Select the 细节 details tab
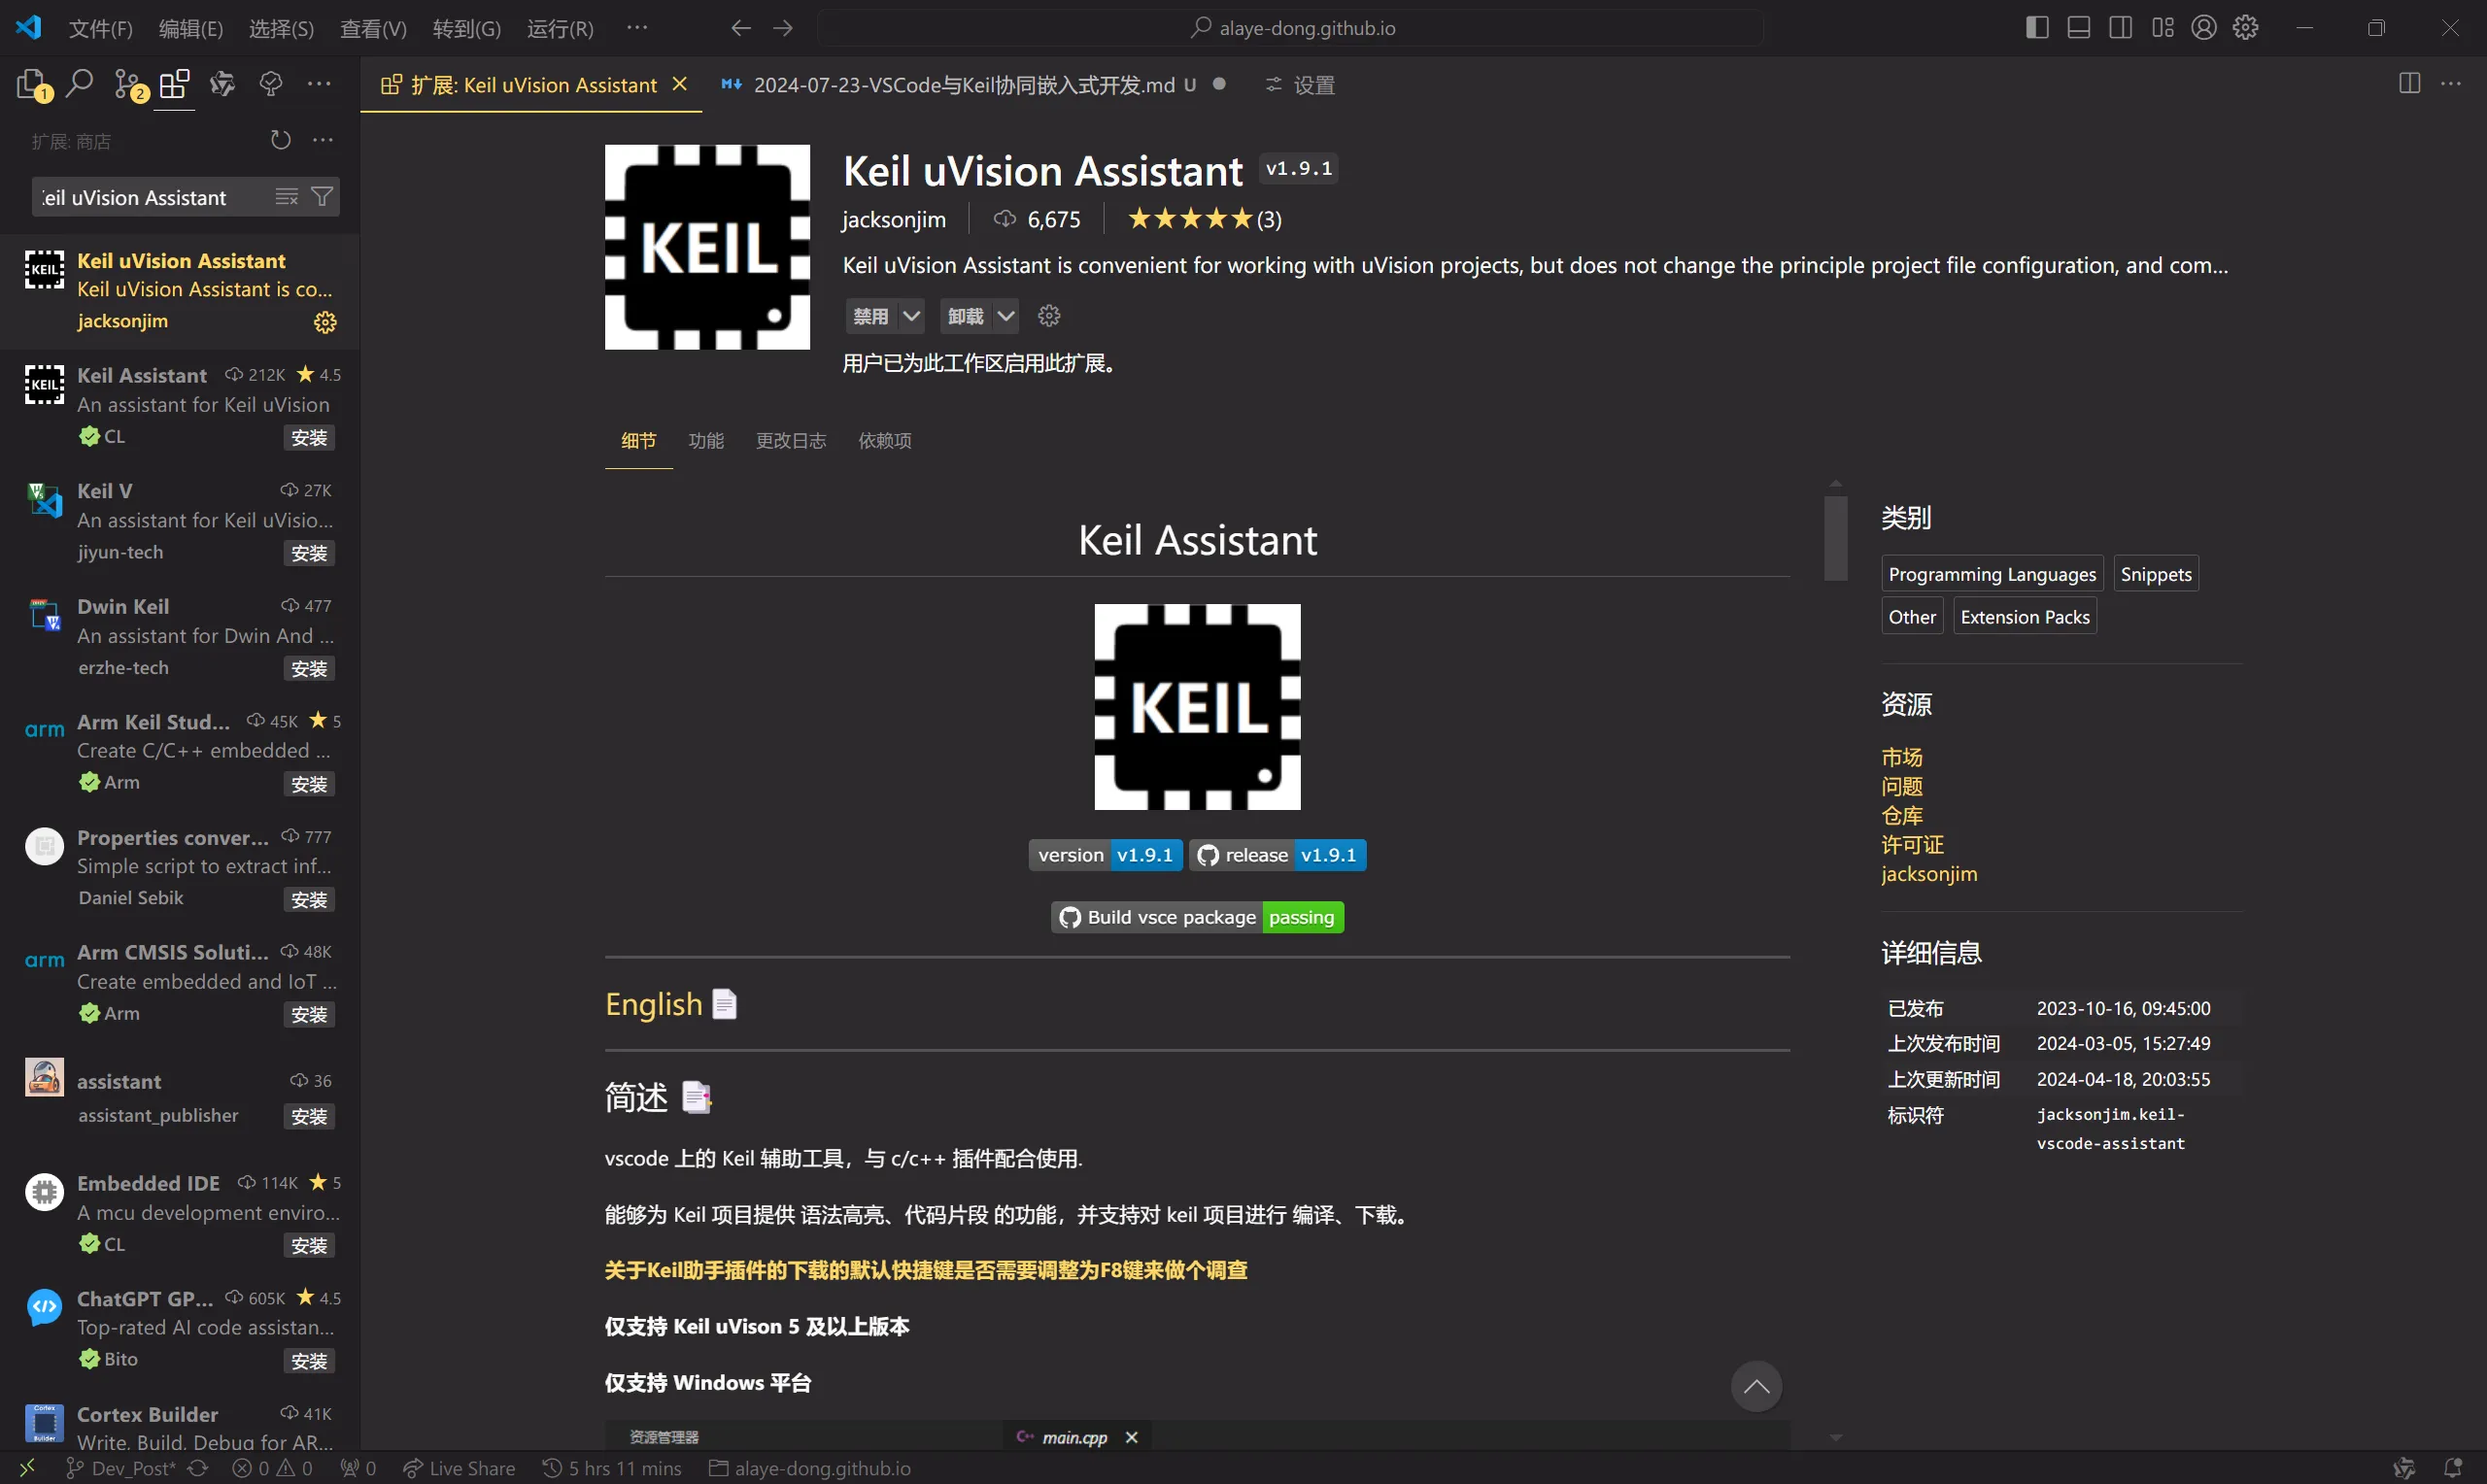Image resolution: width=2487 pixels, height=1484 pixels. (x=637, y=440)
